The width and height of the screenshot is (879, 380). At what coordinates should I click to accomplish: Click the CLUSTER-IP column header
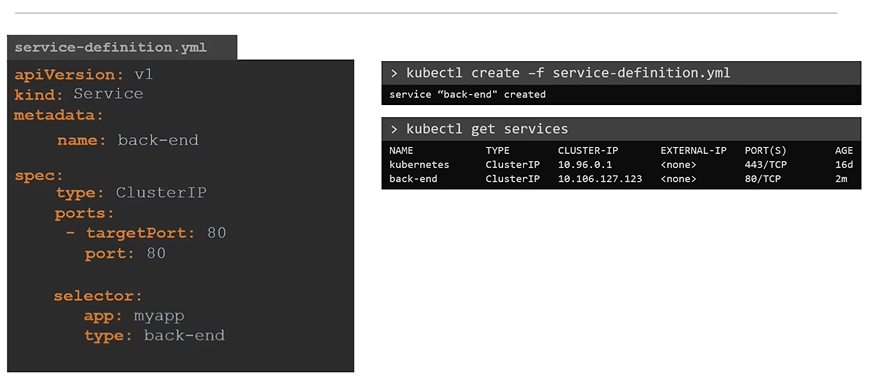click(588, 151)
